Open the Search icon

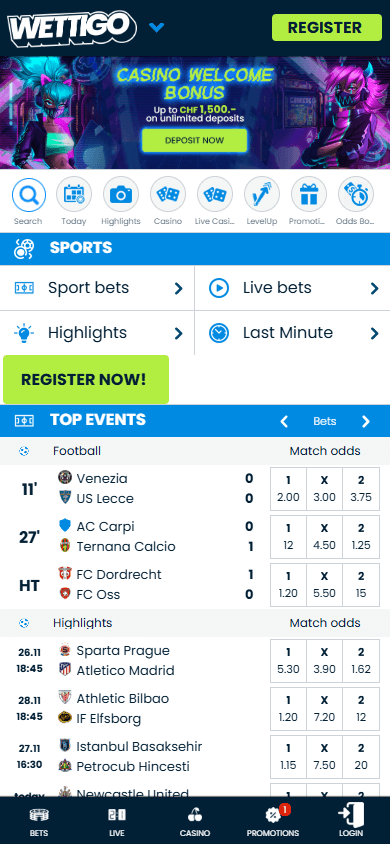(28, 194)
